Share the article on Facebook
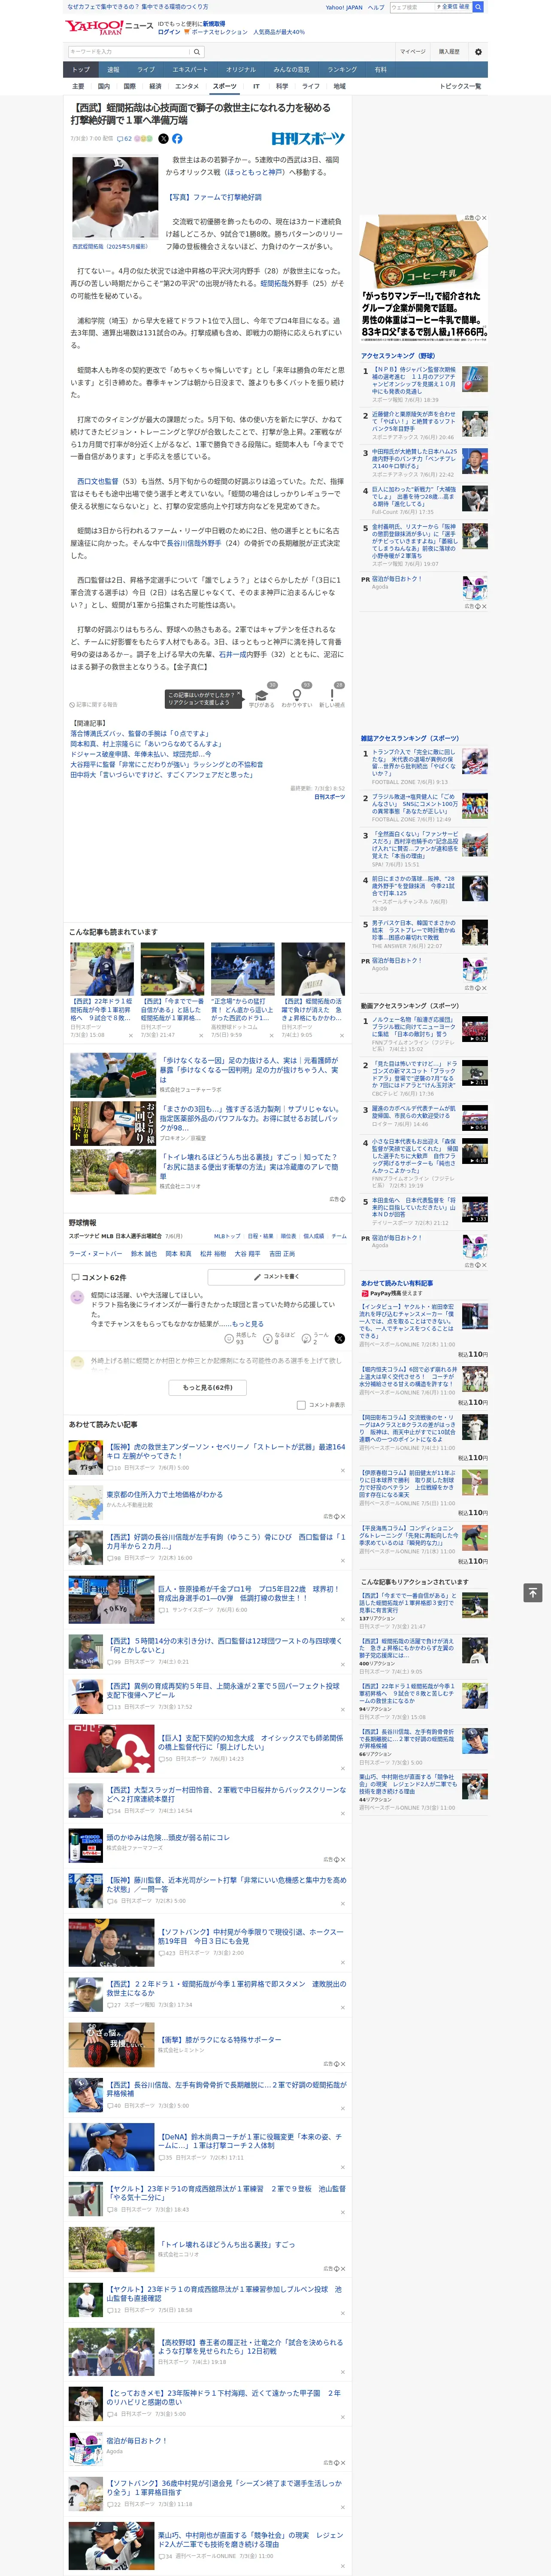Viewport: 551px width, 2576px height. pyautogui.click(x=177, y=139)
